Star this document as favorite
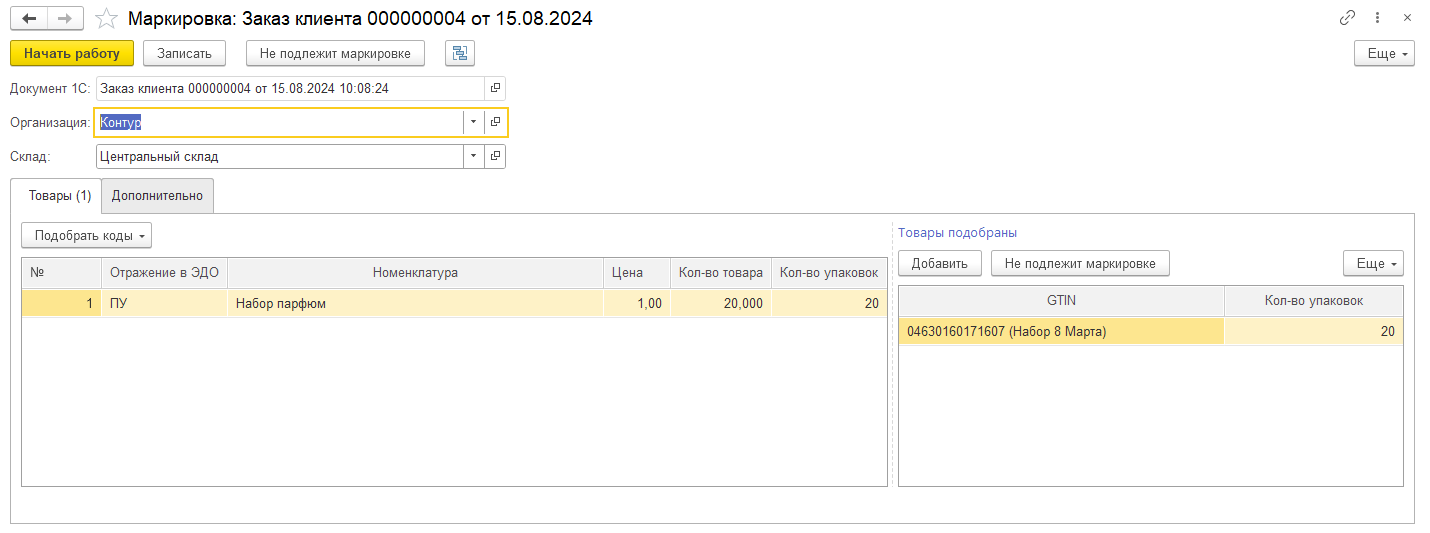This screenshot has height=533, width=1430. (106, 19)
